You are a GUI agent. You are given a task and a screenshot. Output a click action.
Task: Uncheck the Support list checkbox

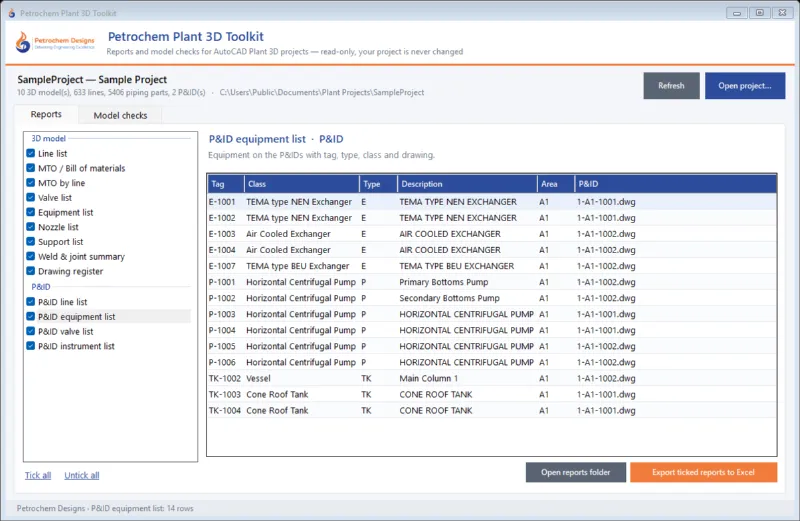click(31, 242)
